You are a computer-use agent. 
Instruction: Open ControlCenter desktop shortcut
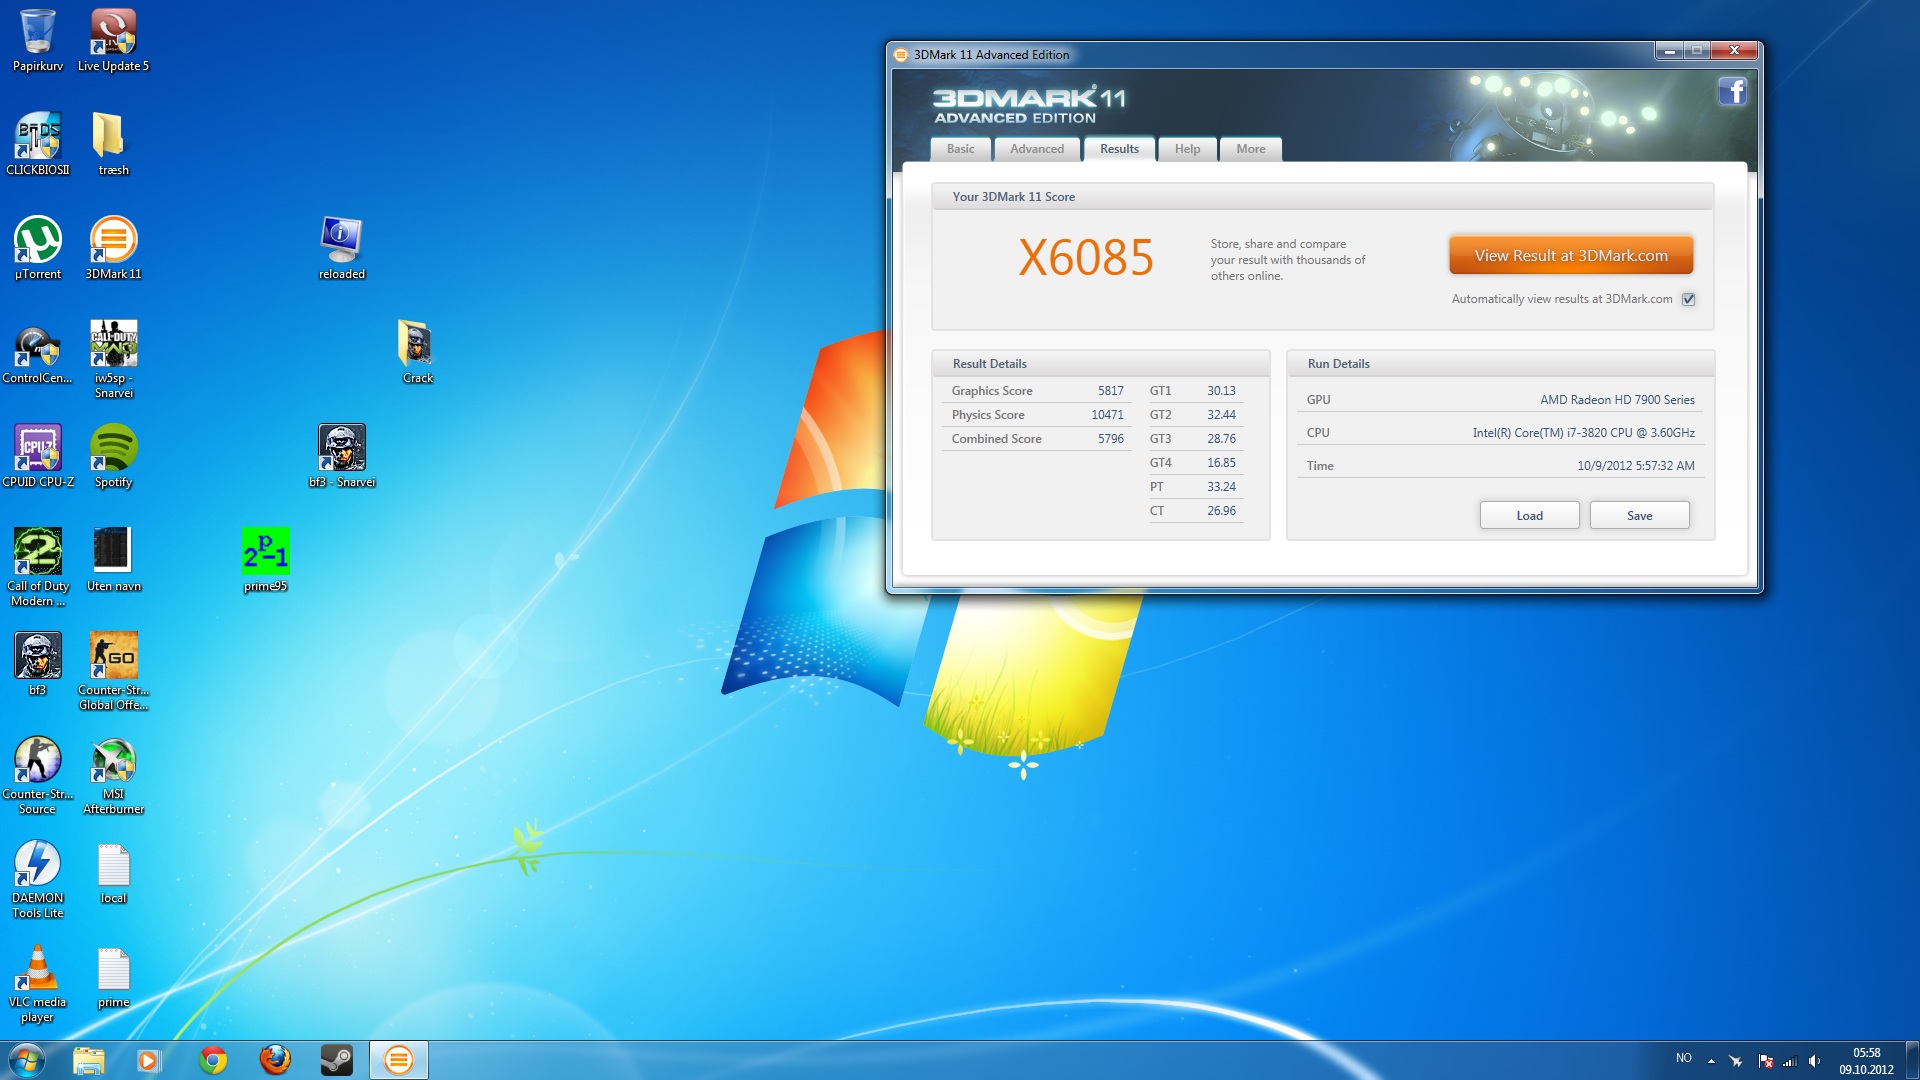tap(37, 352)
